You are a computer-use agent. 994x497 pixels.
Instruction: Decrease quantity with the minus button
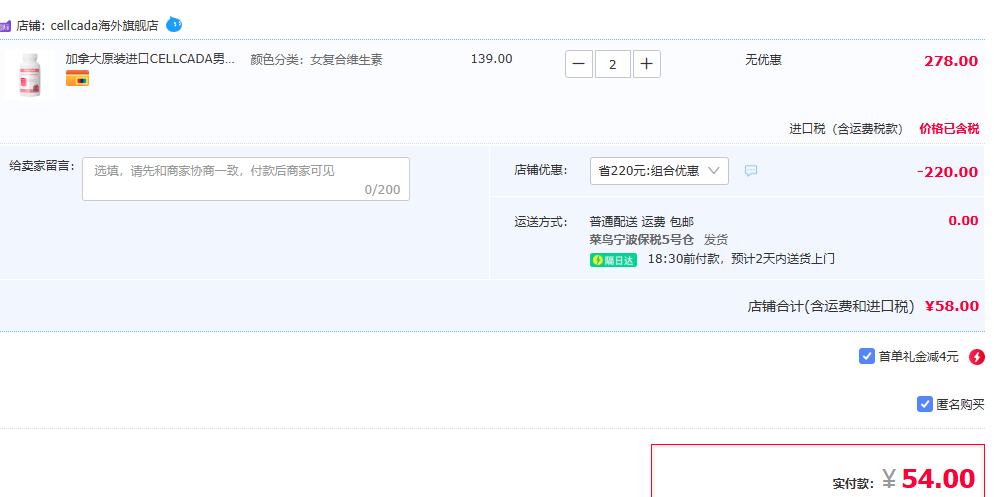[579, 64]
